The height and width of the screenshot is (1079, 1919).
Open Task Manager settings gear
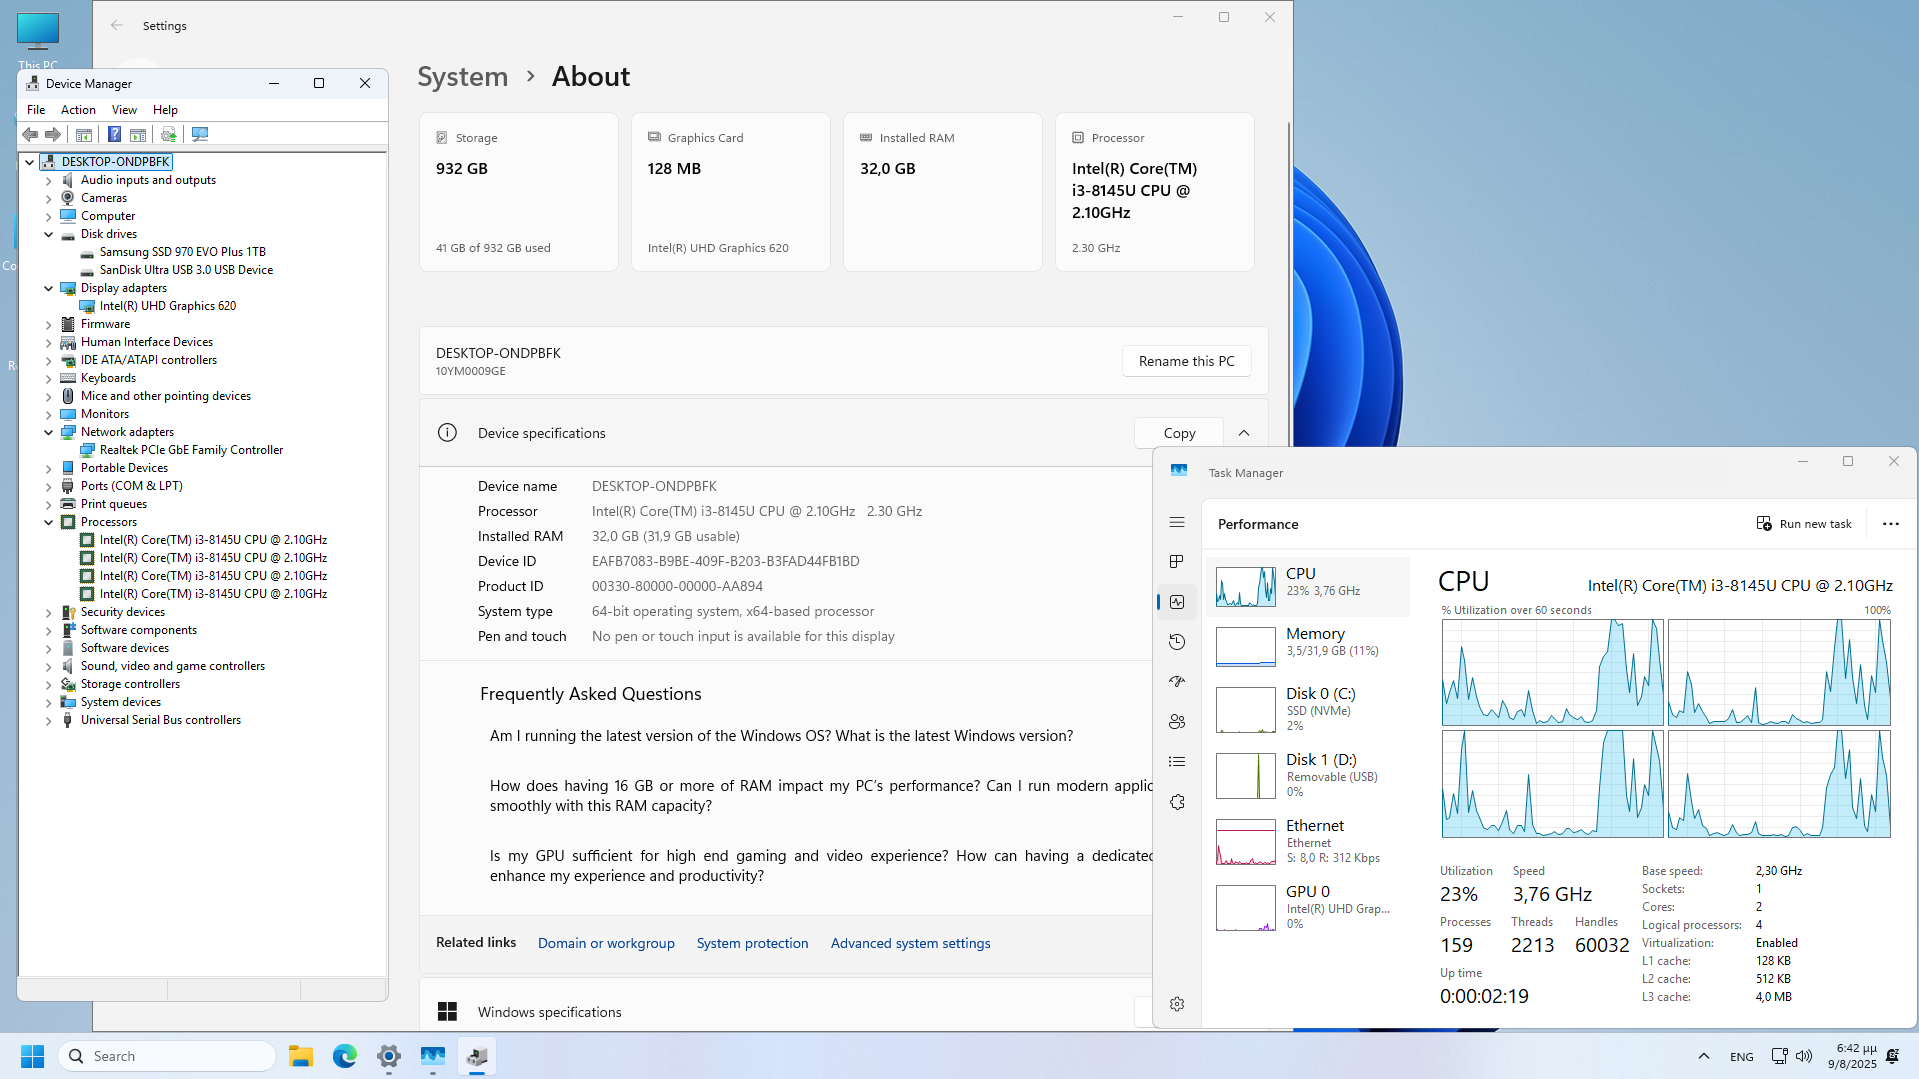1177,1004
